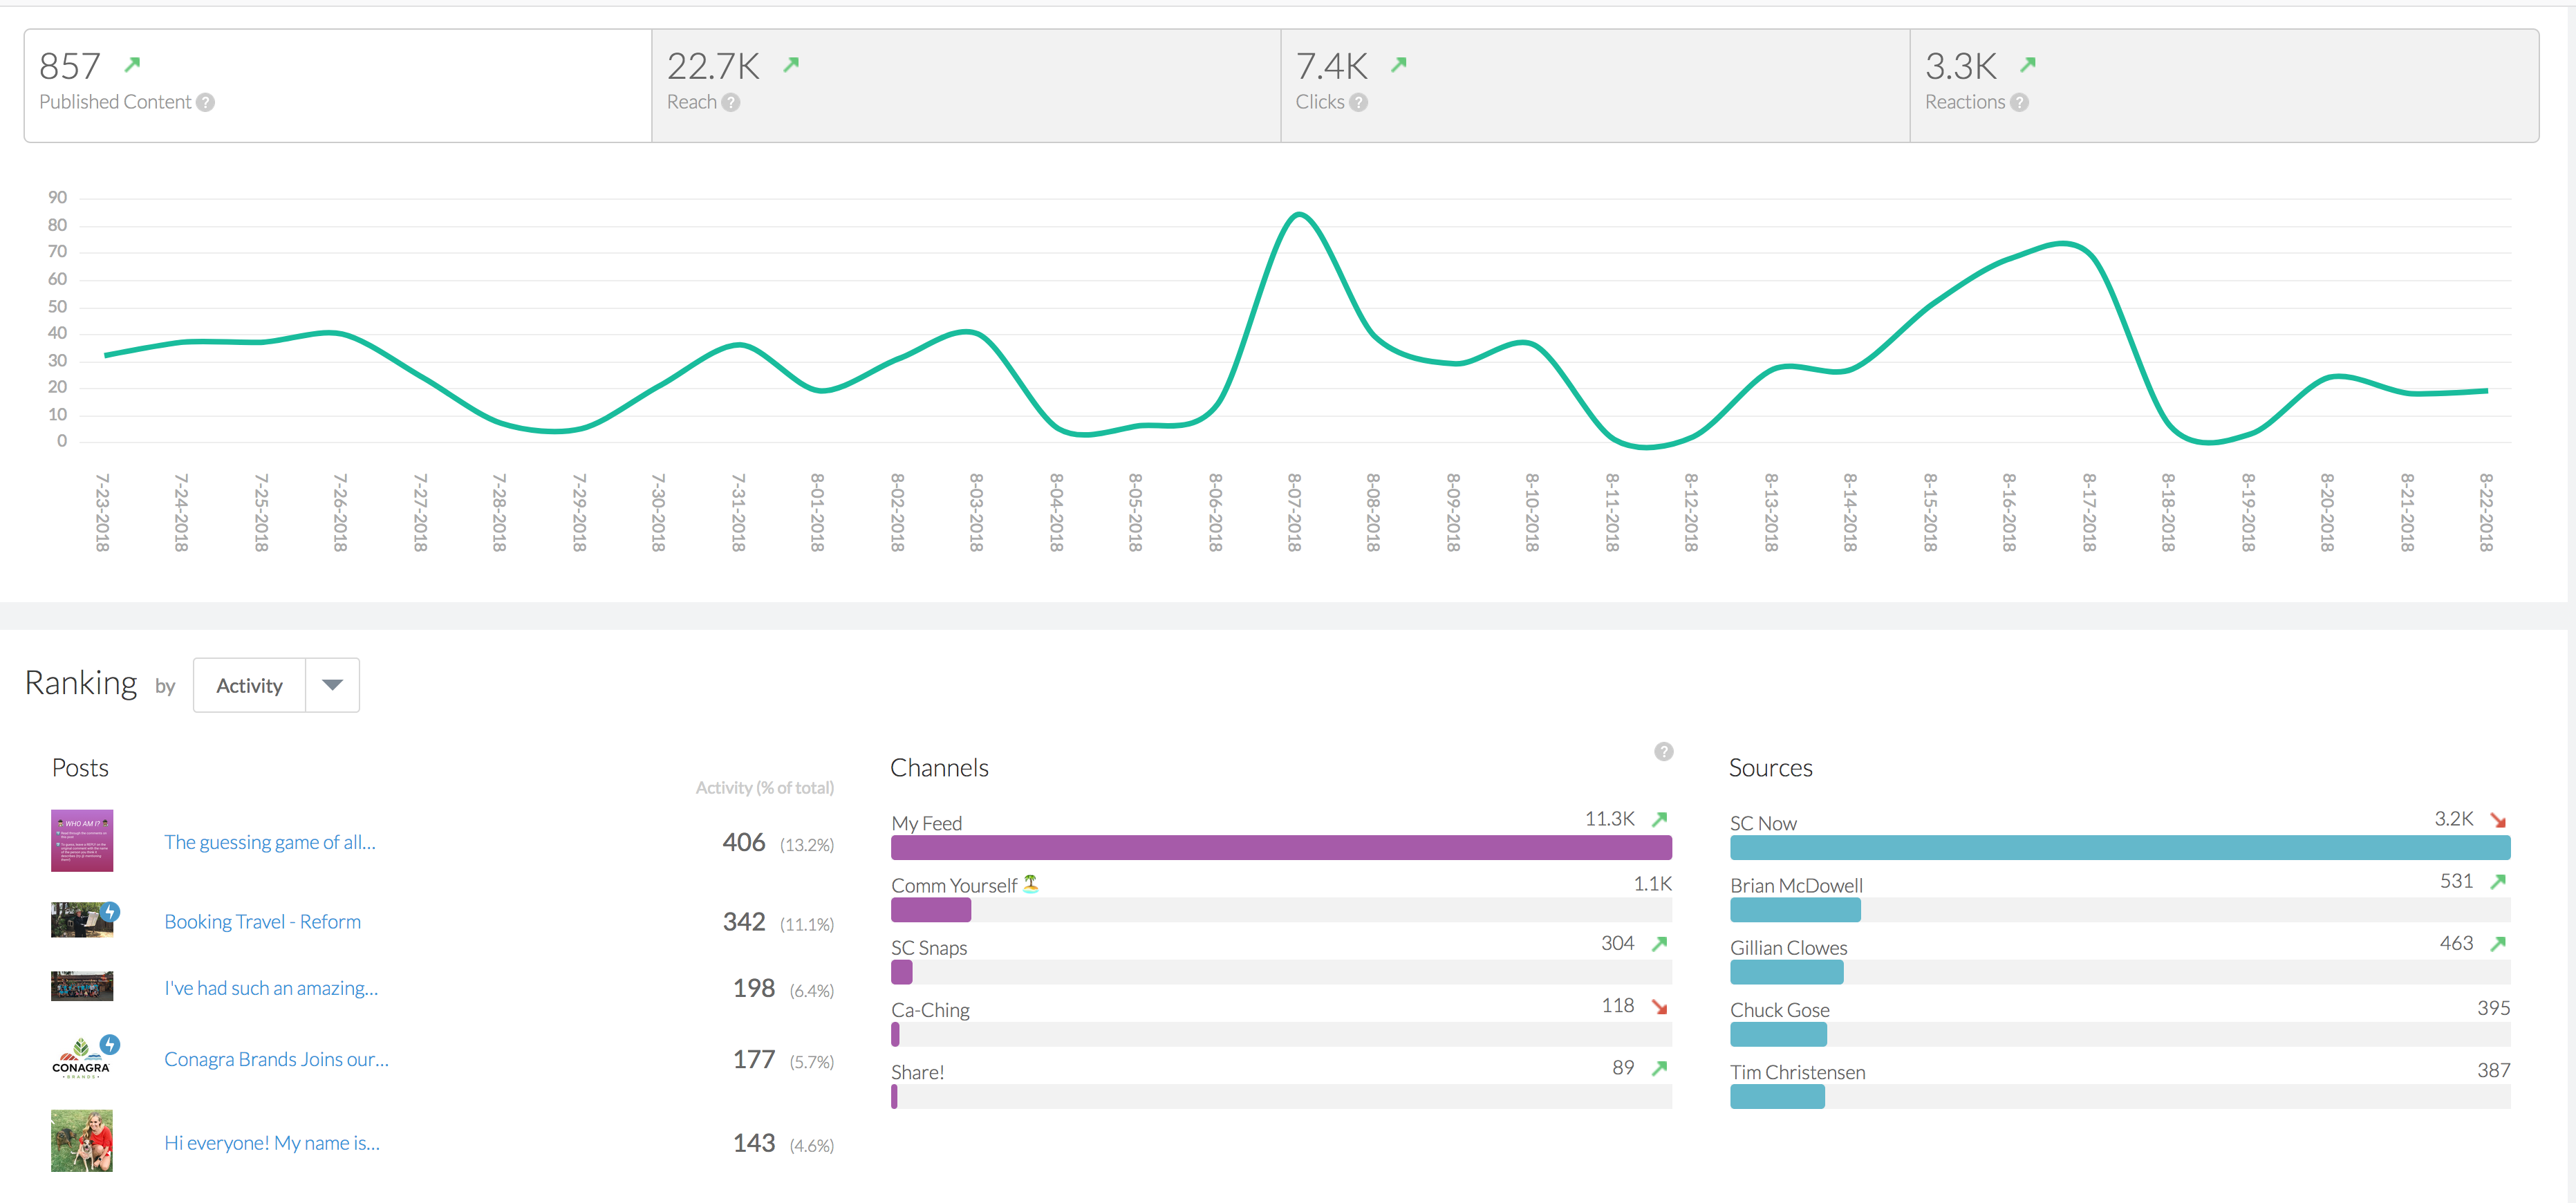Click the Reactions help question mark icon
The height and width of the screenshot is (1203, 2576).
[x=2019, y=102]
